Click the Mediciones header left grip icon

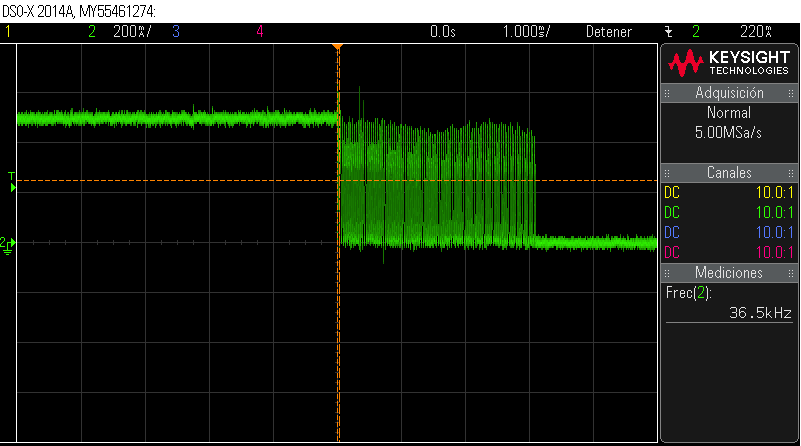click(x=667, y=273)
